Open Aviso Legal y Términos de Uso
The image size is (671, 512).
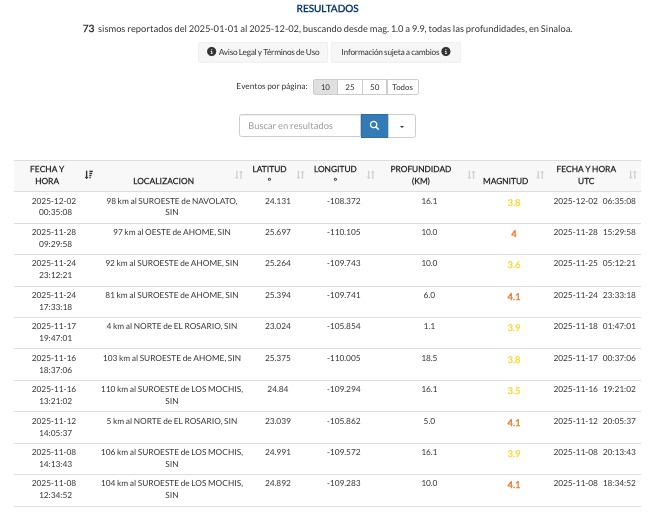tap(263, 52)
